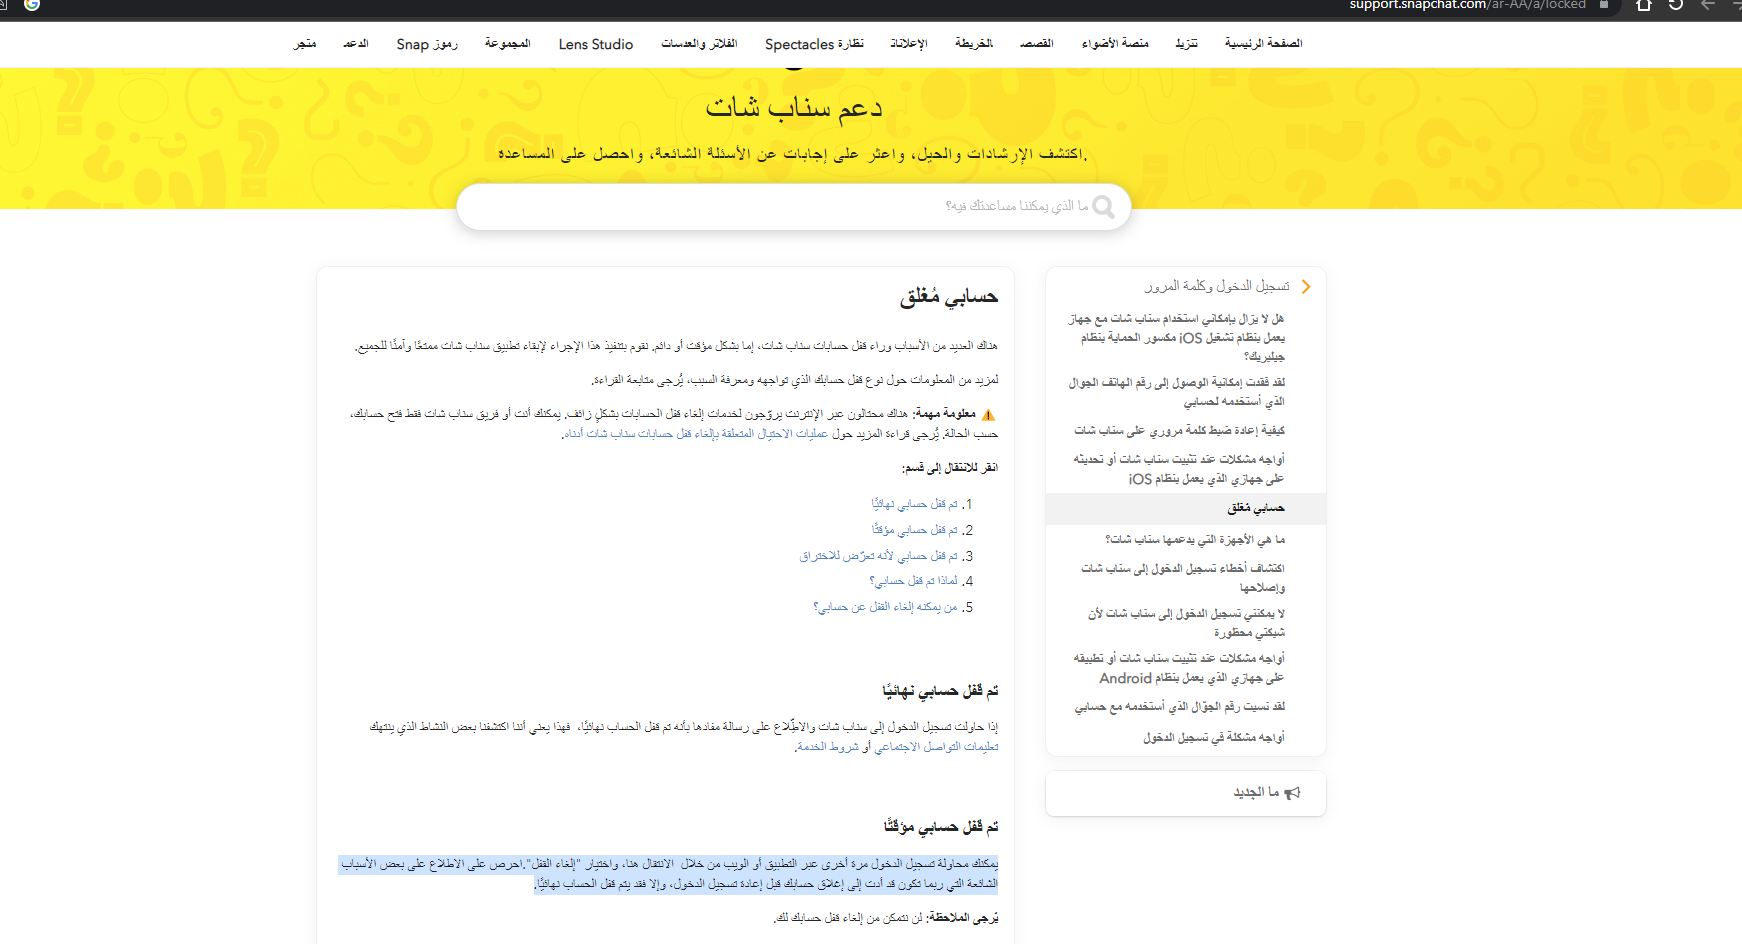Jump to section 5 about who can unlock
Screen dimensions: 1742x944
[886, 607]
